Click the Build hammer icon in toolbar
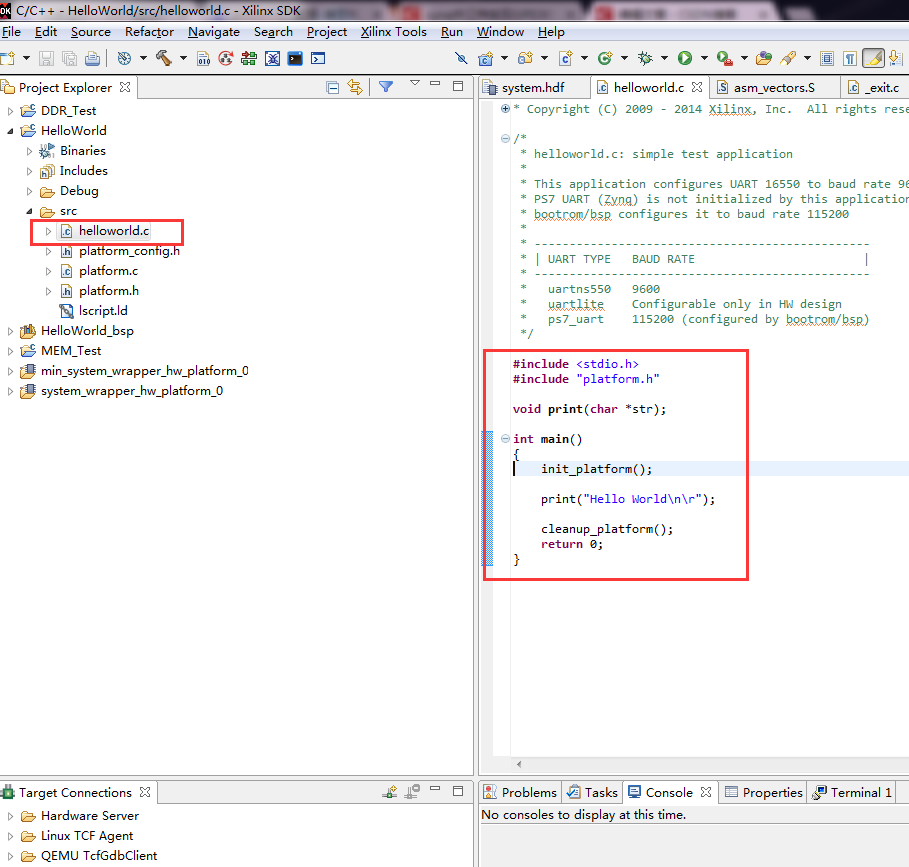This screenshot has height=867, width=909. [x=164, y=58]
